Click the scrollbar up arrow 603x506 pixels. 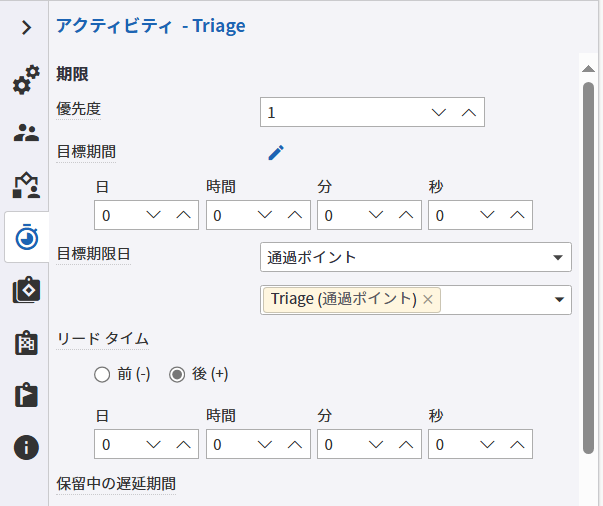pyautogui.click(x=588, y=69)
